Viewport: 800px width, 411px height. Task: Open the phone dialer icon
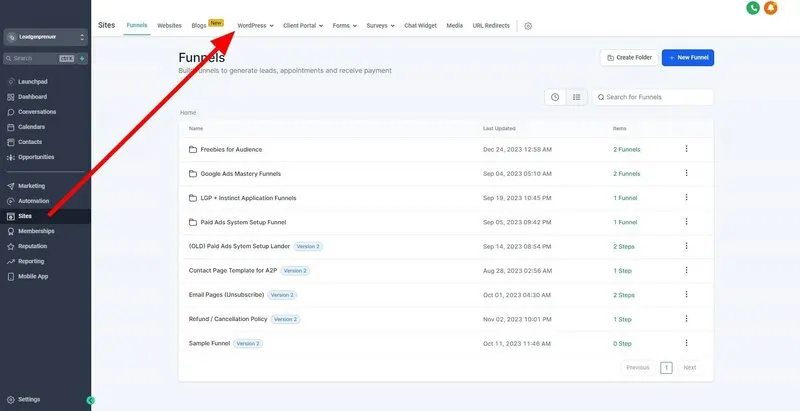pos(753,8)
